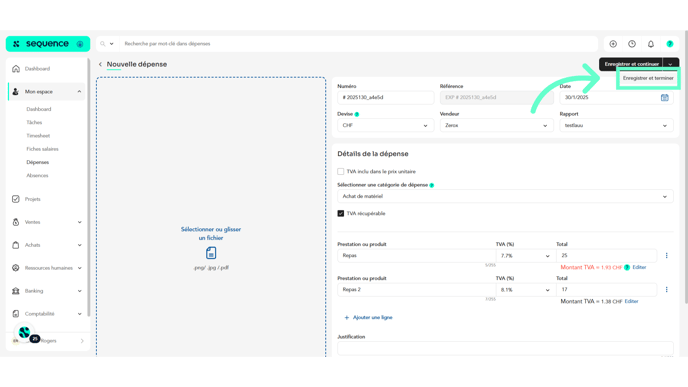Click the Date field 30/1/2025

point(616,97)
